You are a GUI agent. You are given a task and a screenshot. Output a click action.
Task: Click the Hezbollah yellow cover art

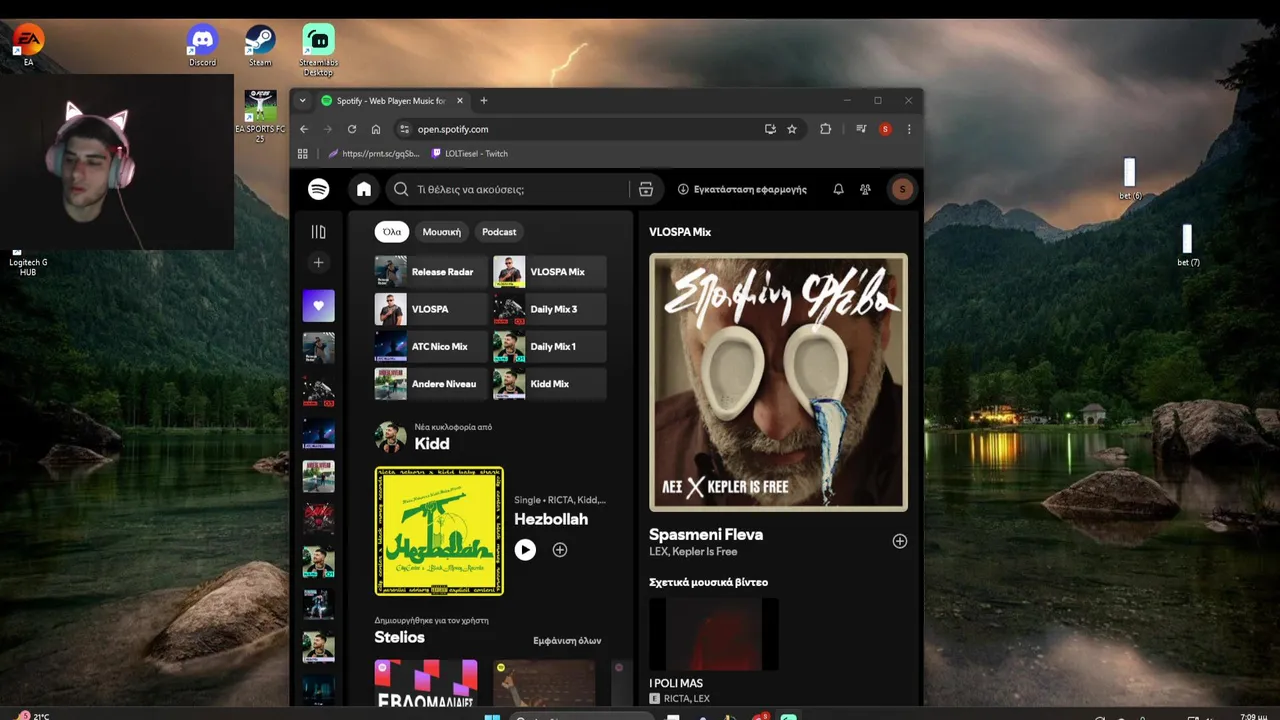(x=439, y=531)
